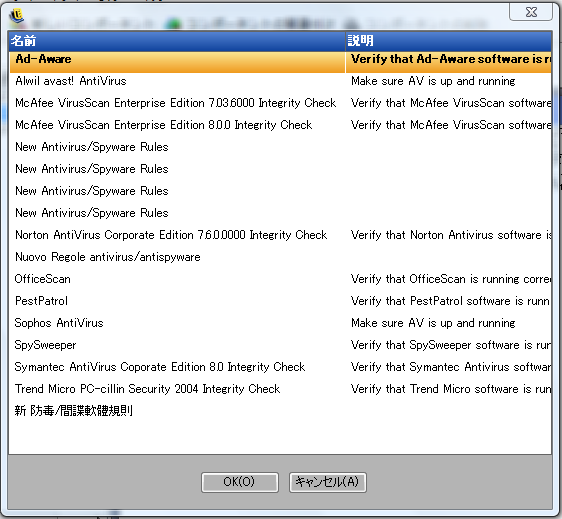
Task: Click 'Verify that PestPatrol software' description
Action: 448,301
